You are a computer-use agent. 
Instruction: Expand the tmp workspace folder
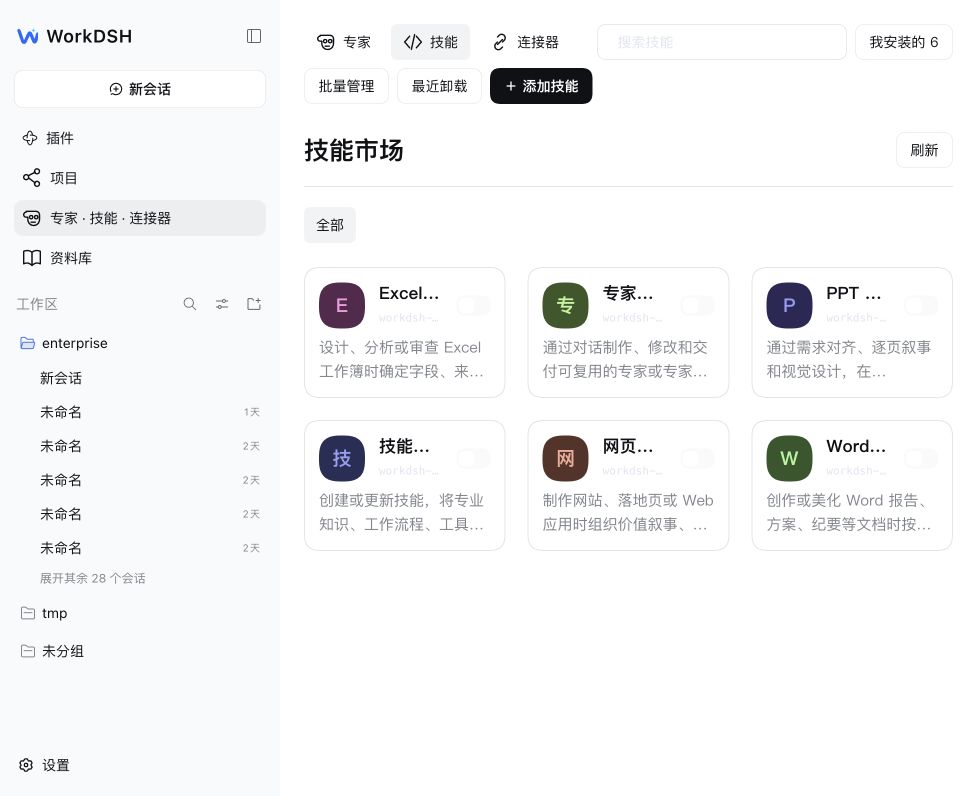coord(140,613)
